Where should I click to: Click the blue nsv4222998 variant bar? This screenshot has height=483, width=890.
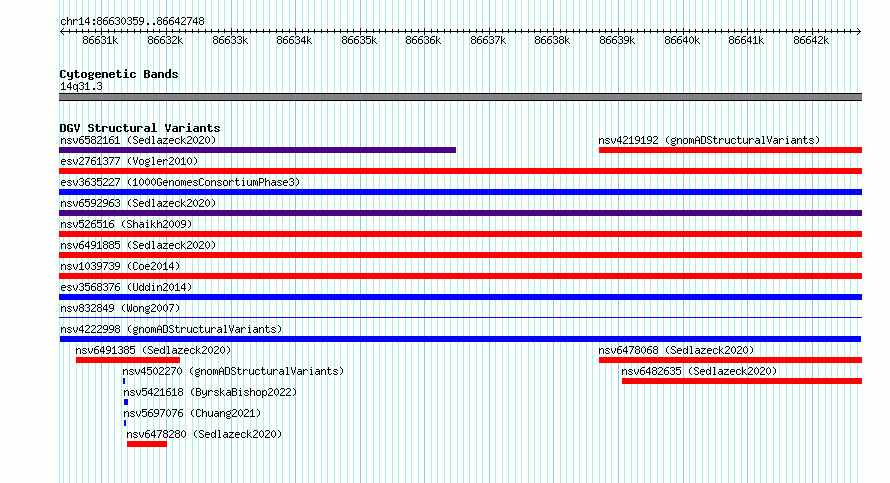point(460,339)
